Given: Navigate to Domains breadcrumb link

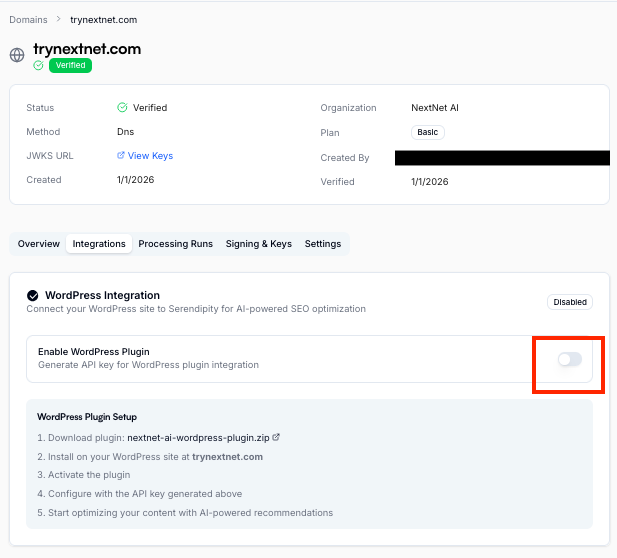Looking at the screenshot, I should 28,20.
